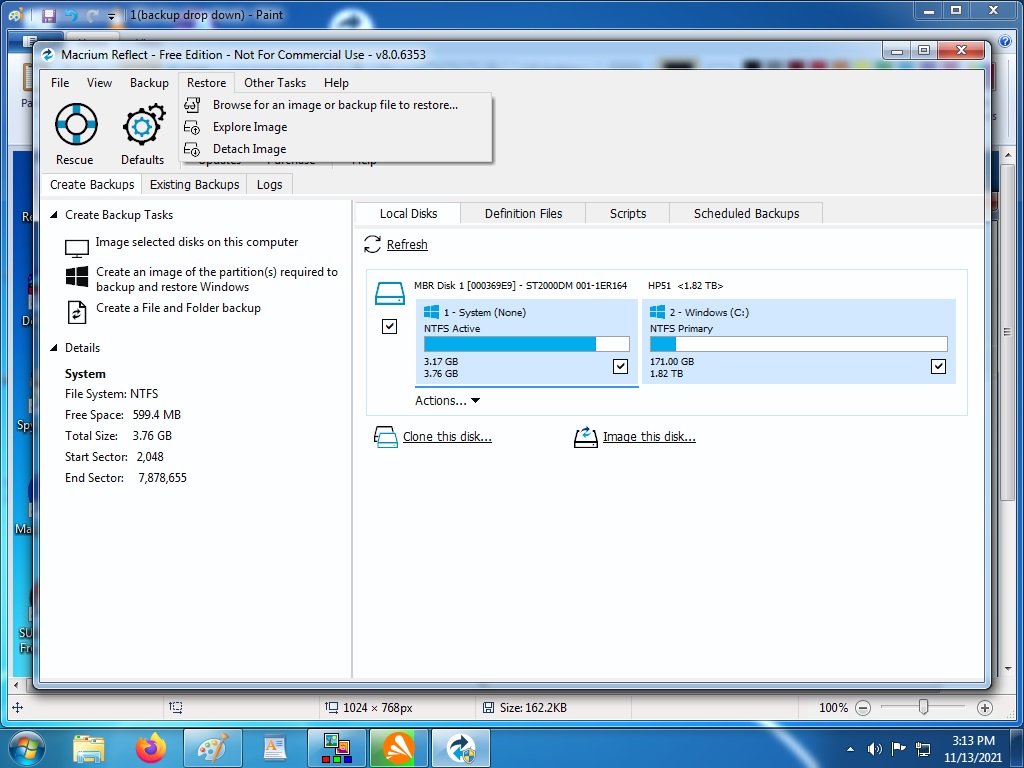
Task: Click the volume speaker tray icon
Action: [x=874, y=749]
